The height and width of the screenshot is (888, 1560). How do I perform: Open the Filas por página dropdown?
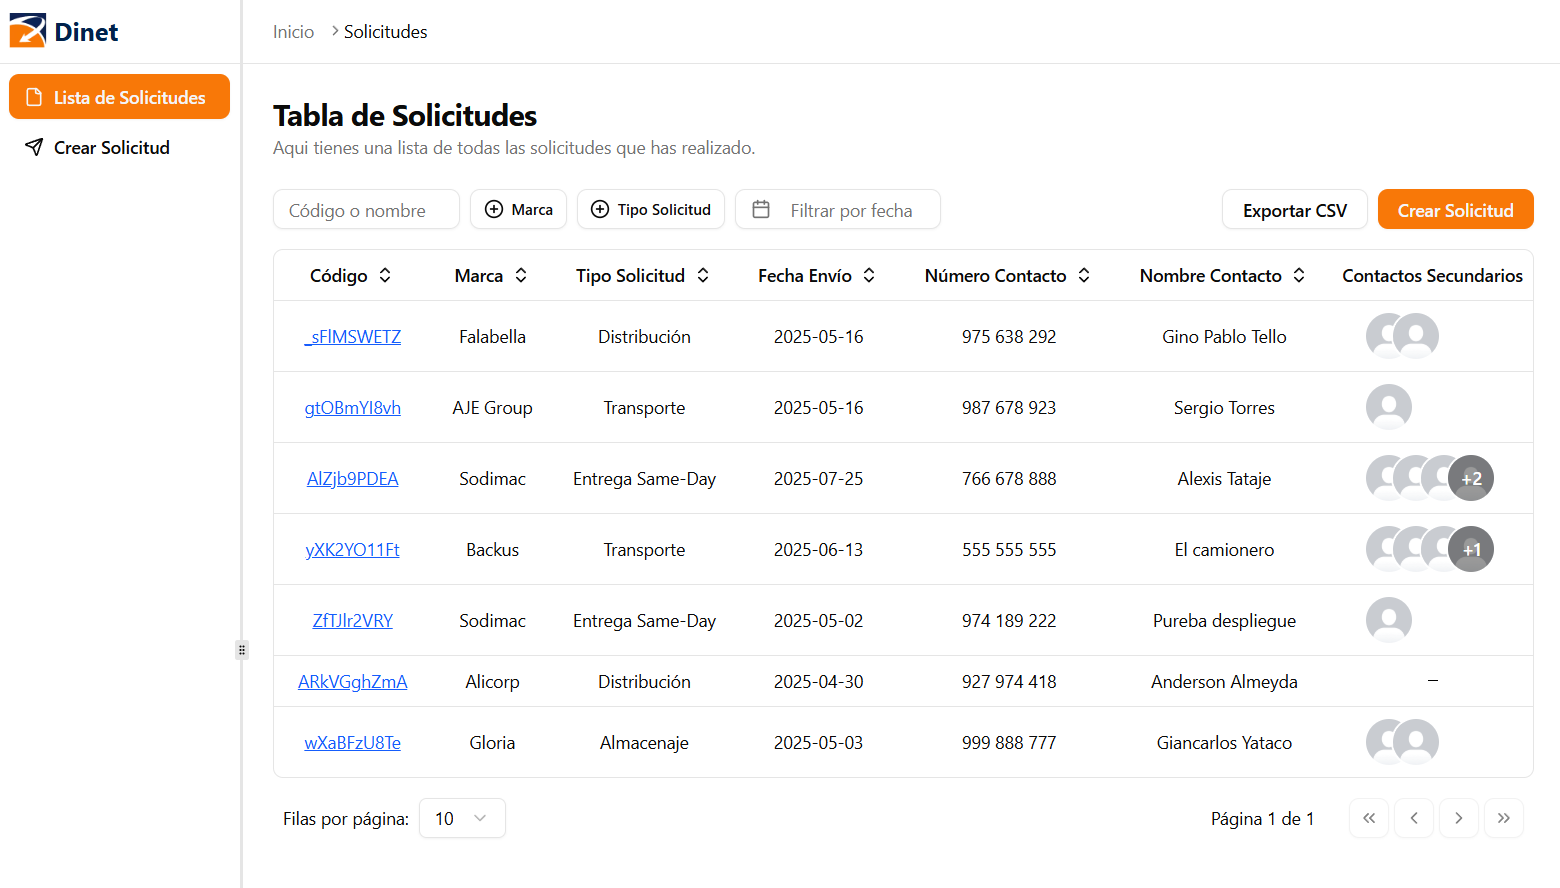tap(462, 818)
